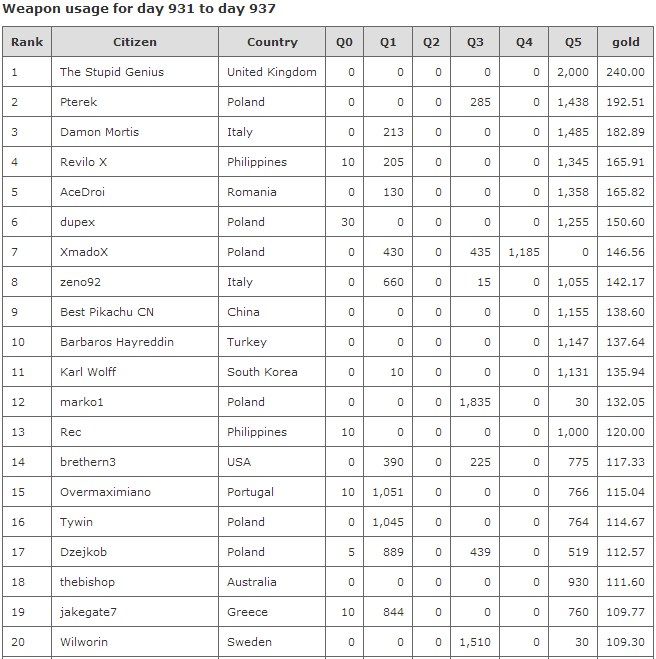The height and width of the screenshot is (659, 656).
Task: Select citizen Revilo X
Action: pos(83,162)
